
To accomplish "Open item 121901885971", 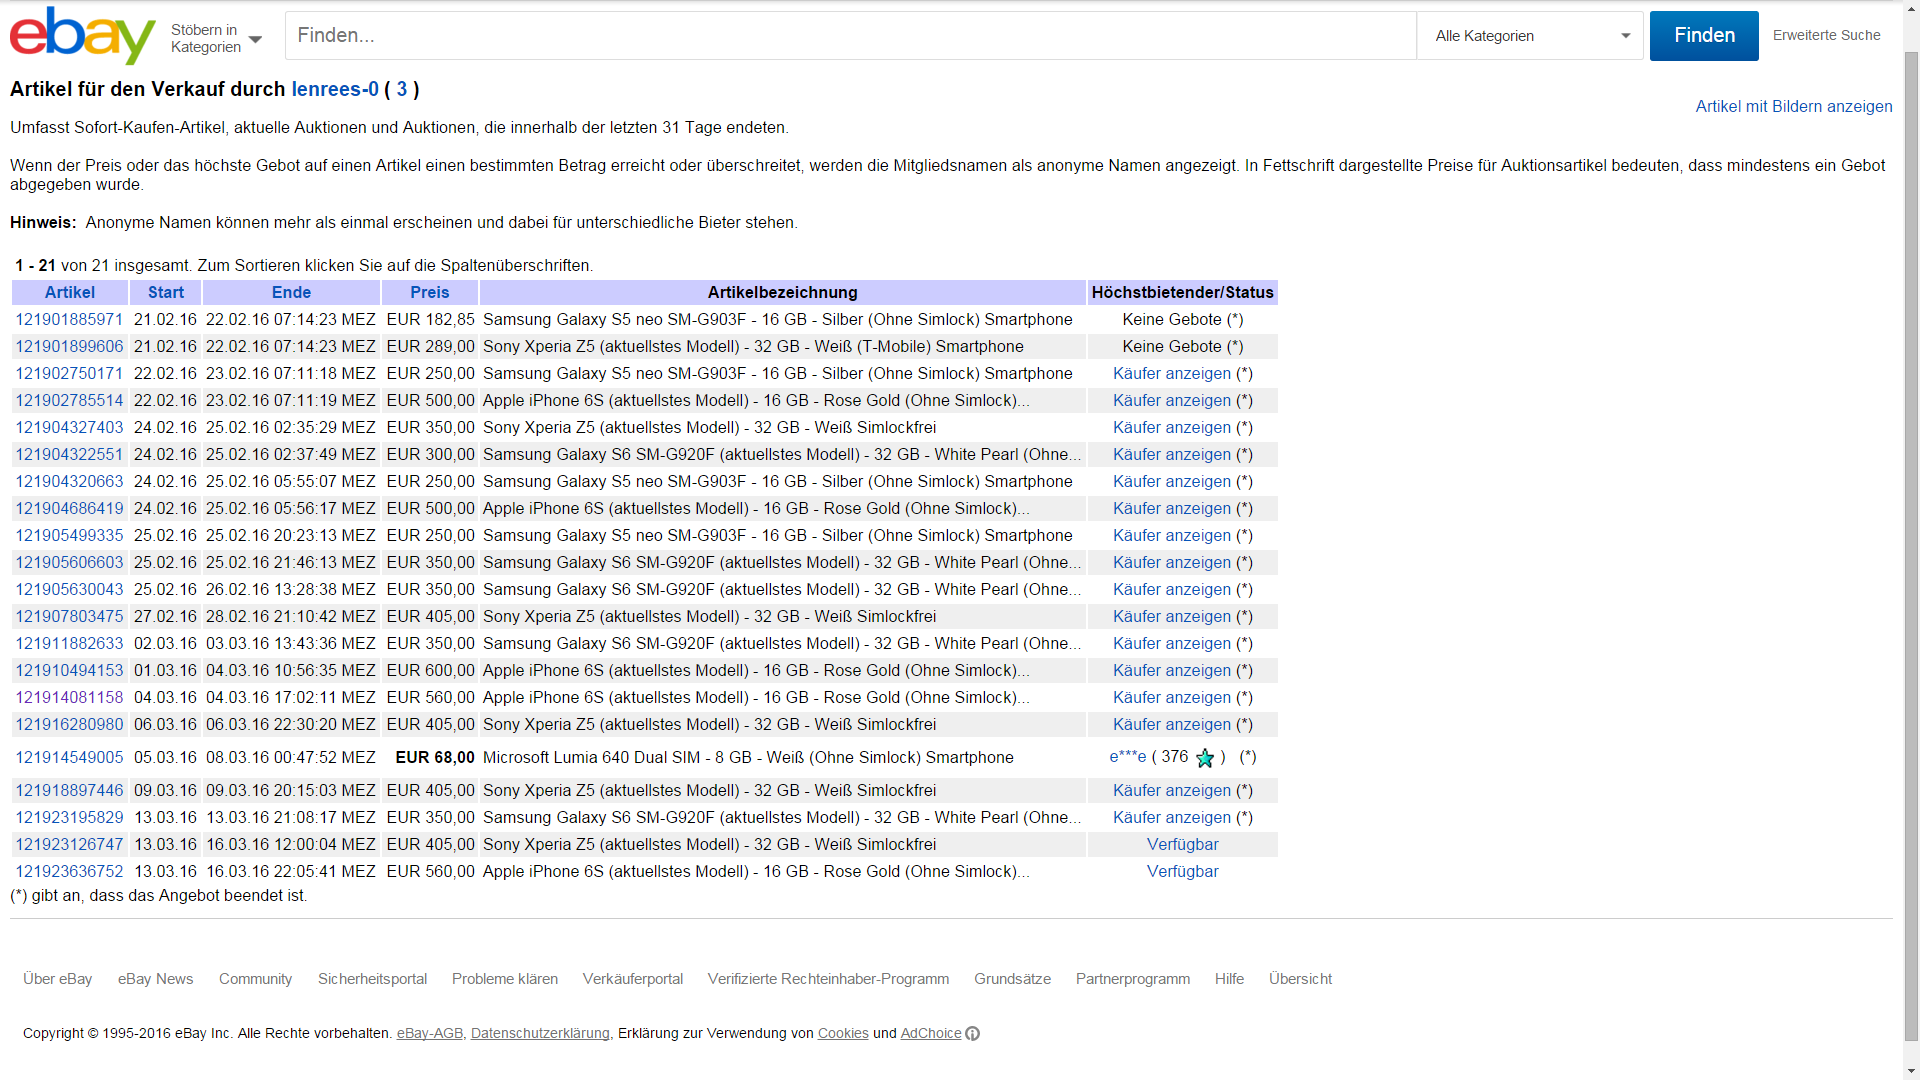I will click(69, 319).
